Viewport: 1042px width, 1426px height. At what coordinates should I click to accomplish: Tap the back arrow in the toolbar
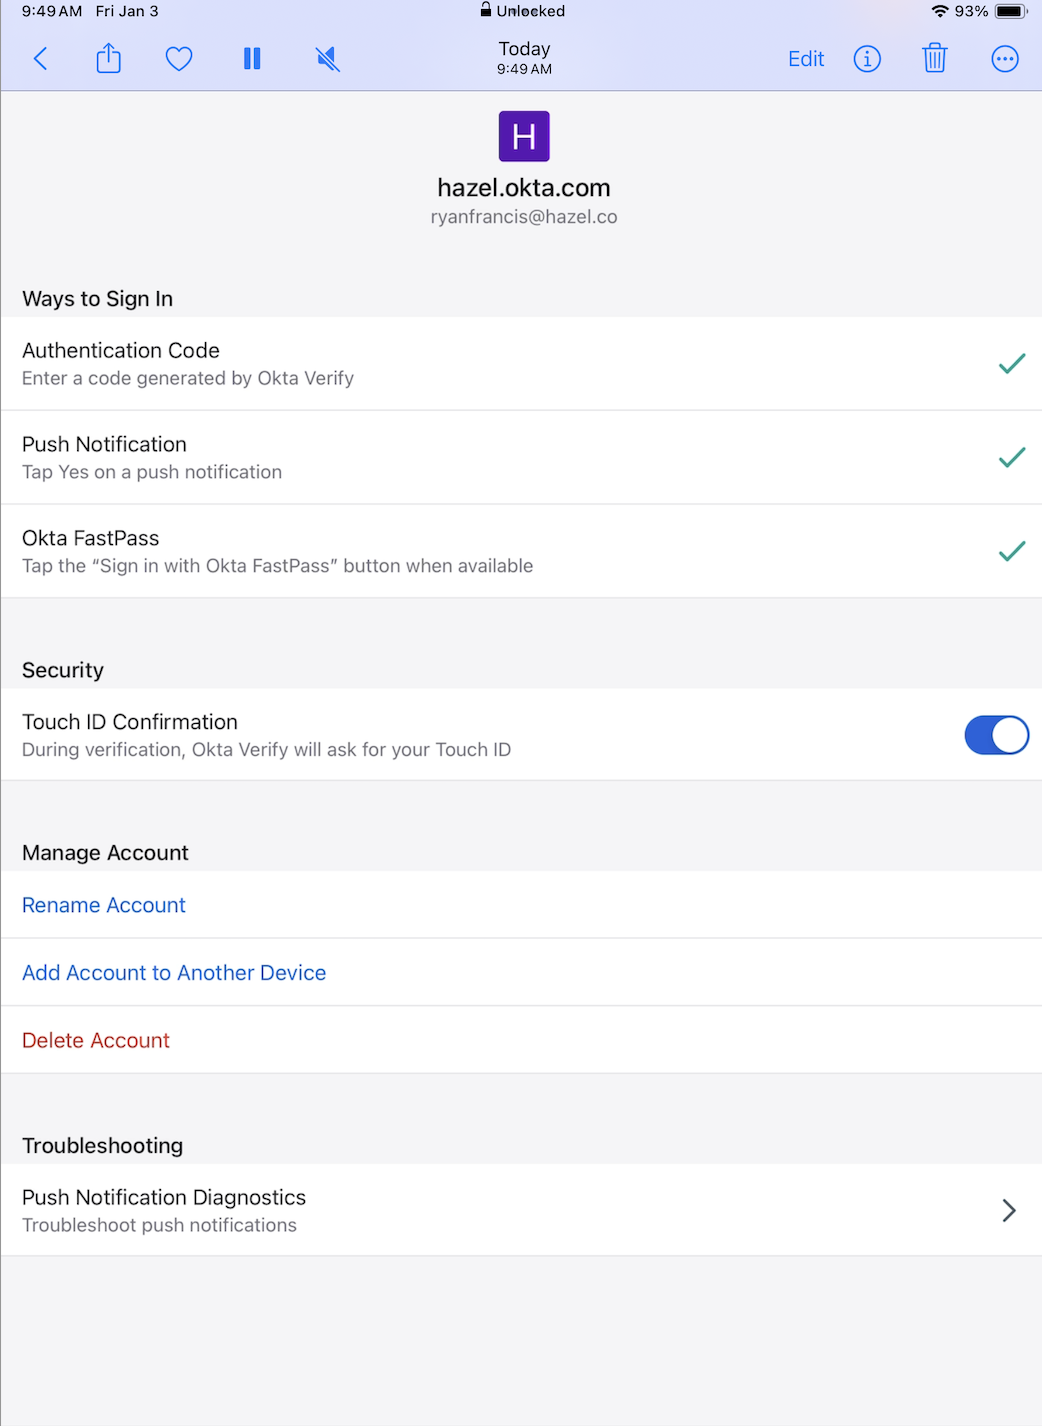(x=41, y=59)
